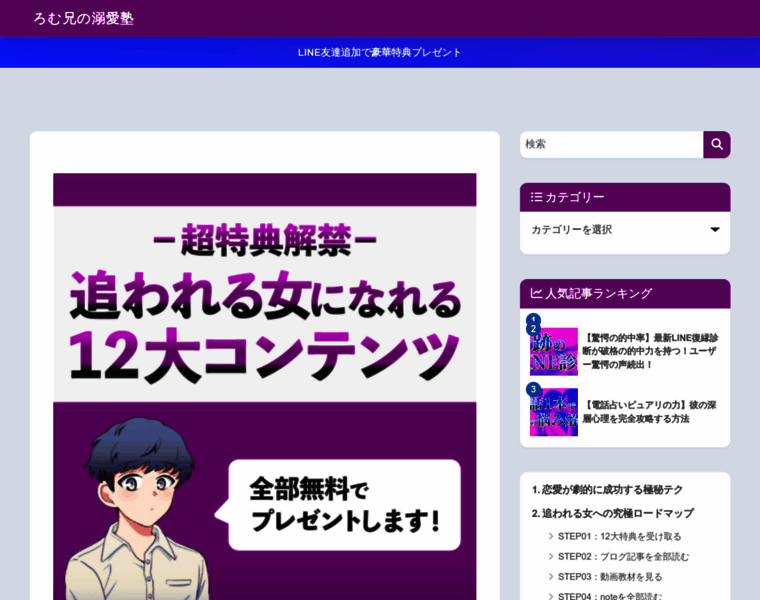Go to STEP02：ブログ記事を全部読む
The width and height of the screenshot is (760, 600).
623,557
